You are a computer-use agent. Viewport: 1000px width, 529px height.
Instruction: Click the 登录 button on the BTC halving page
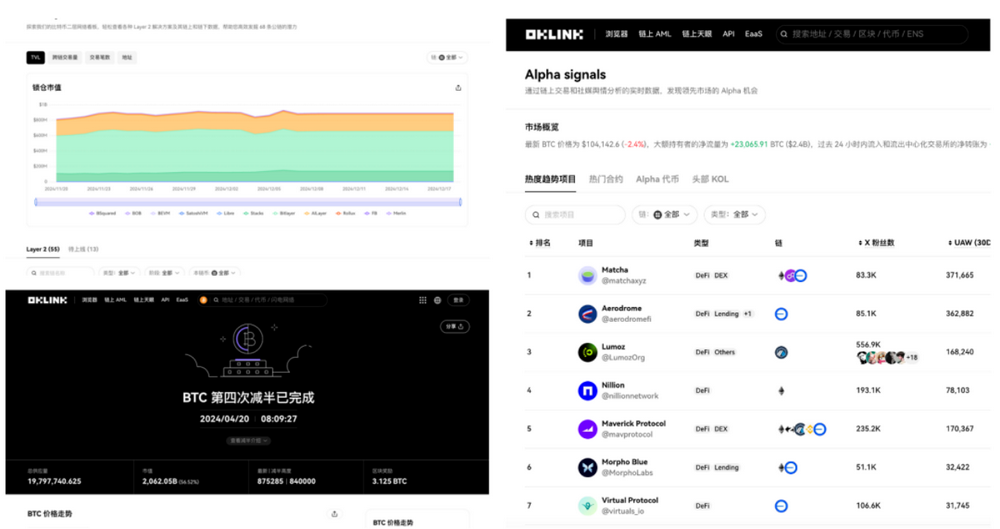(x=458, y=300)
